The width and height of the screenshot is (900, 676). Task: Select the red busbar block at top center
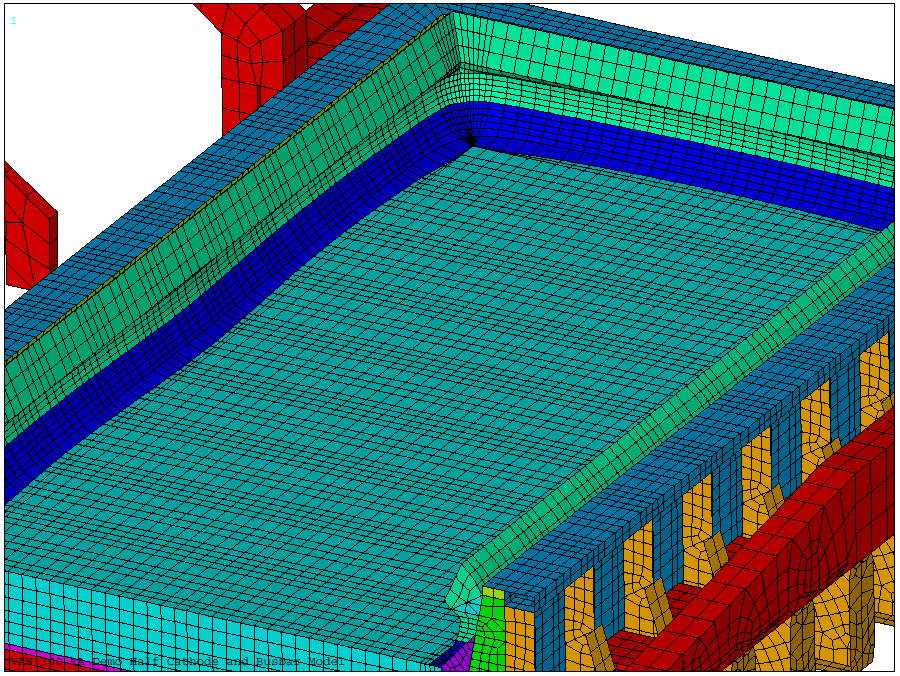coord(255,50)
